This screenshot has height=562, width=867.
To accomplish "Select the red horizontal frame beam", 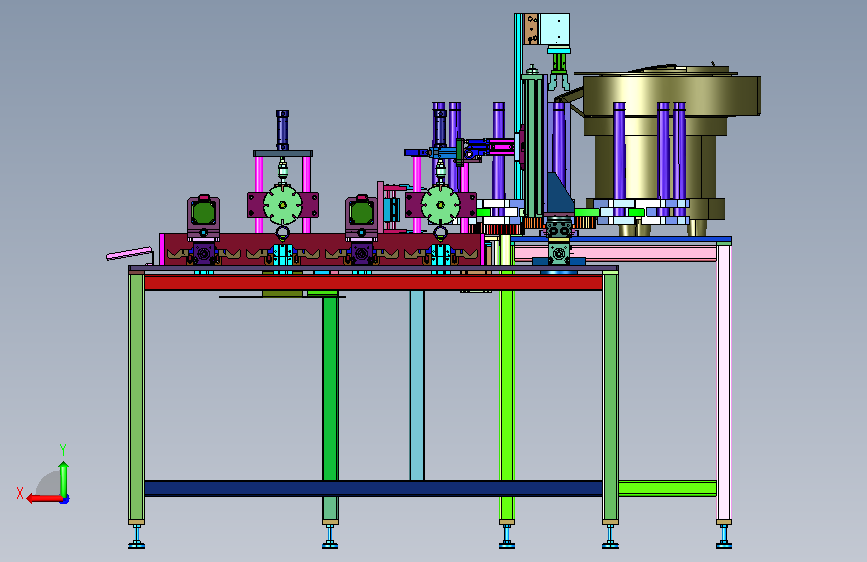I will (373, 283).
